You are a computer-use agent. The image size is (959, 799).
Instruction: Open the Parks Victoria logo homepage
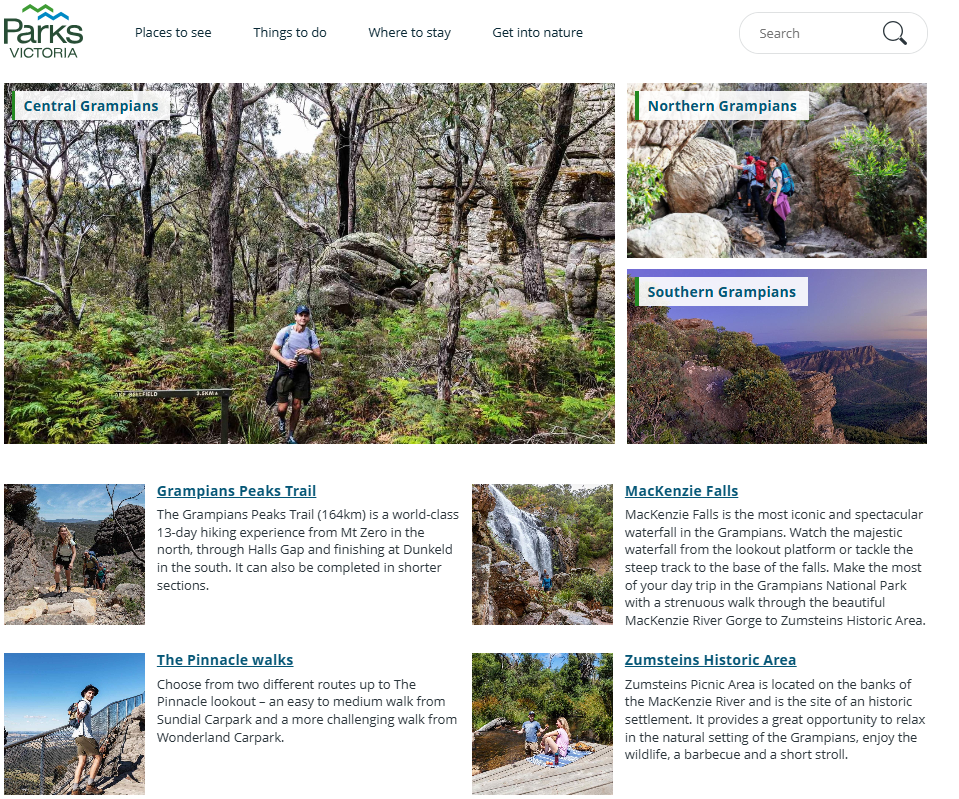point(43,32)
